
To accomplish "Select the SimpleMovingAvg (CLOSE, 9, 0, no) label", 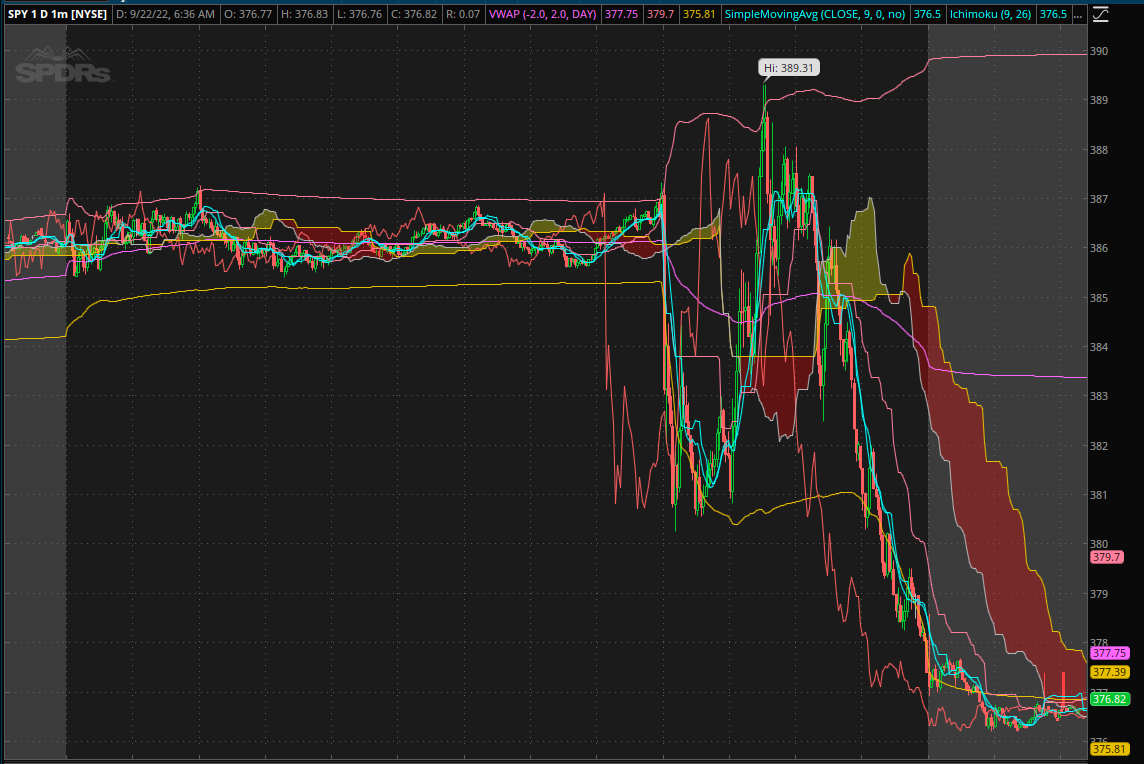I will click(x=815, y=14).
